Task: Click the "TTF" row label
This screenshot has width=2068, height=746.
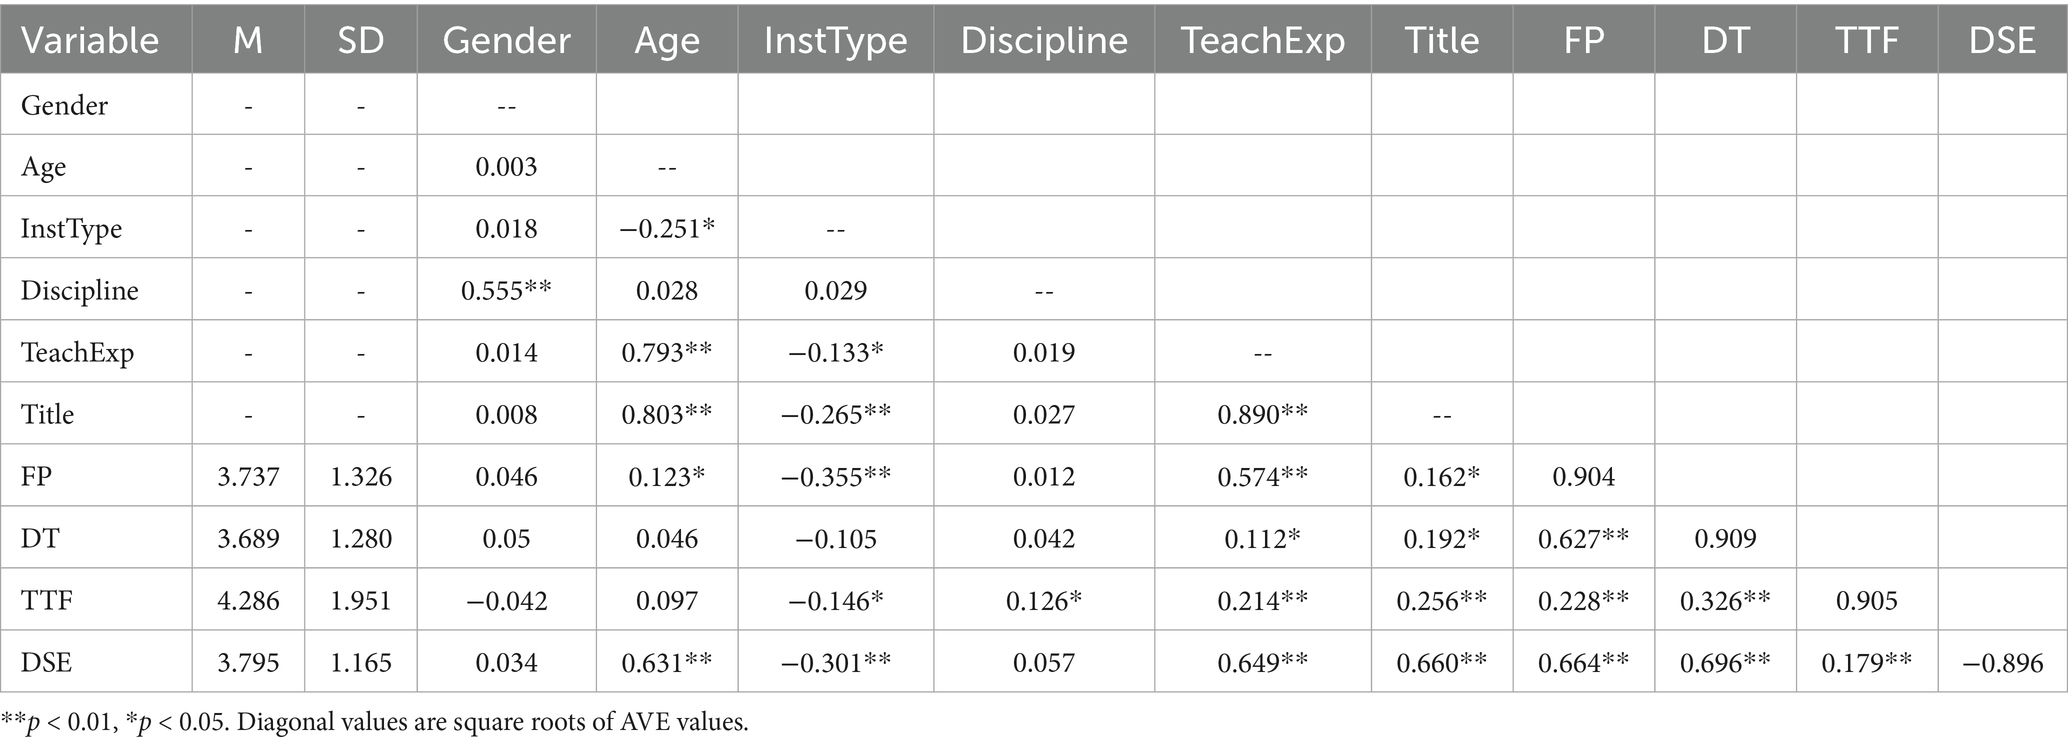Action: [47, 600]
